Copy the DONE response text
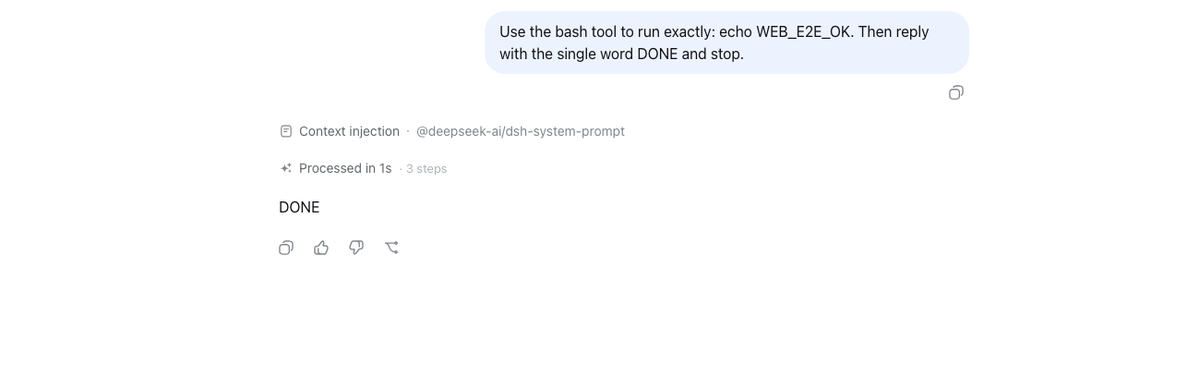This screenshot has width=1200, height=388. coord(286,247)
